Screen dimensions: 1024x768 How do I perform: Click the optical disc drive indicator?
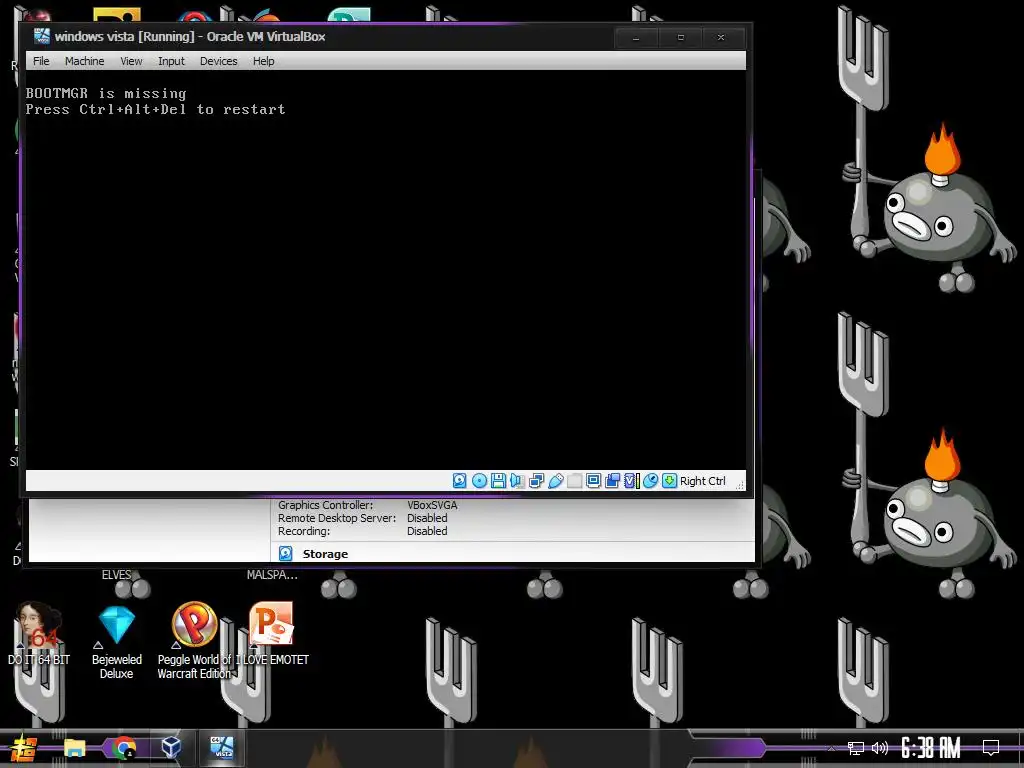pyautogui.click(x=479, y=481)
